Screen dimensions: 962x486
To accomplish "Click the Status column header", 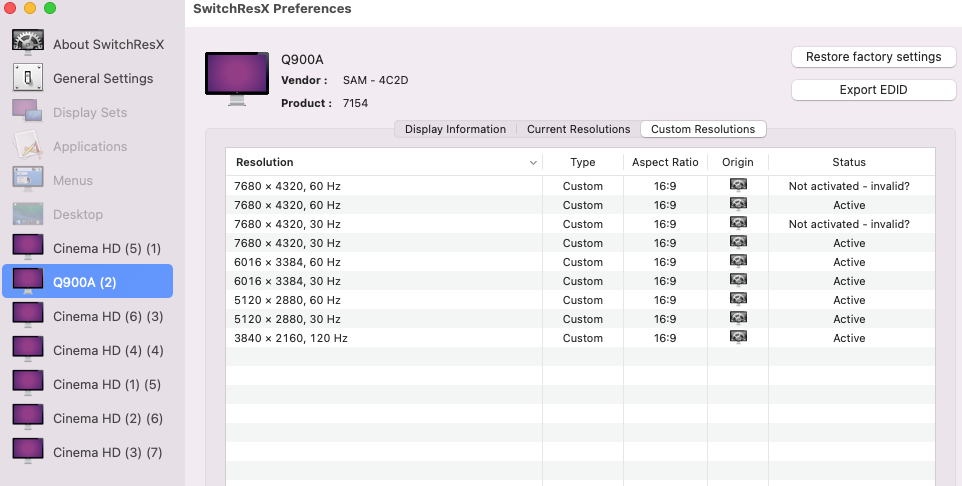I will coord(849,162).
